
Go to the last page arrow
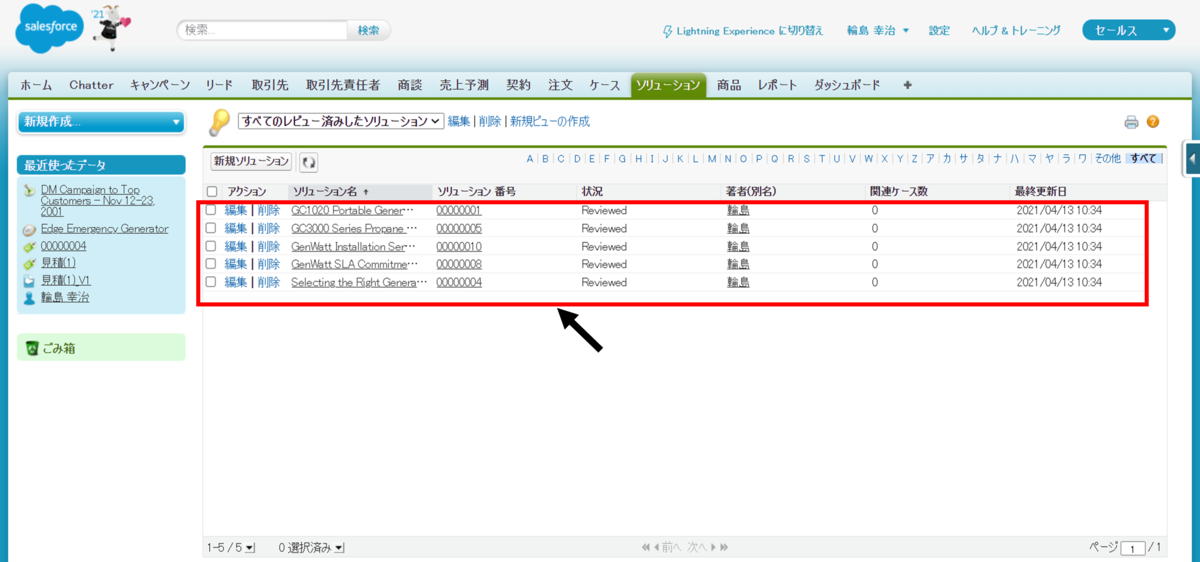[723, 548]
